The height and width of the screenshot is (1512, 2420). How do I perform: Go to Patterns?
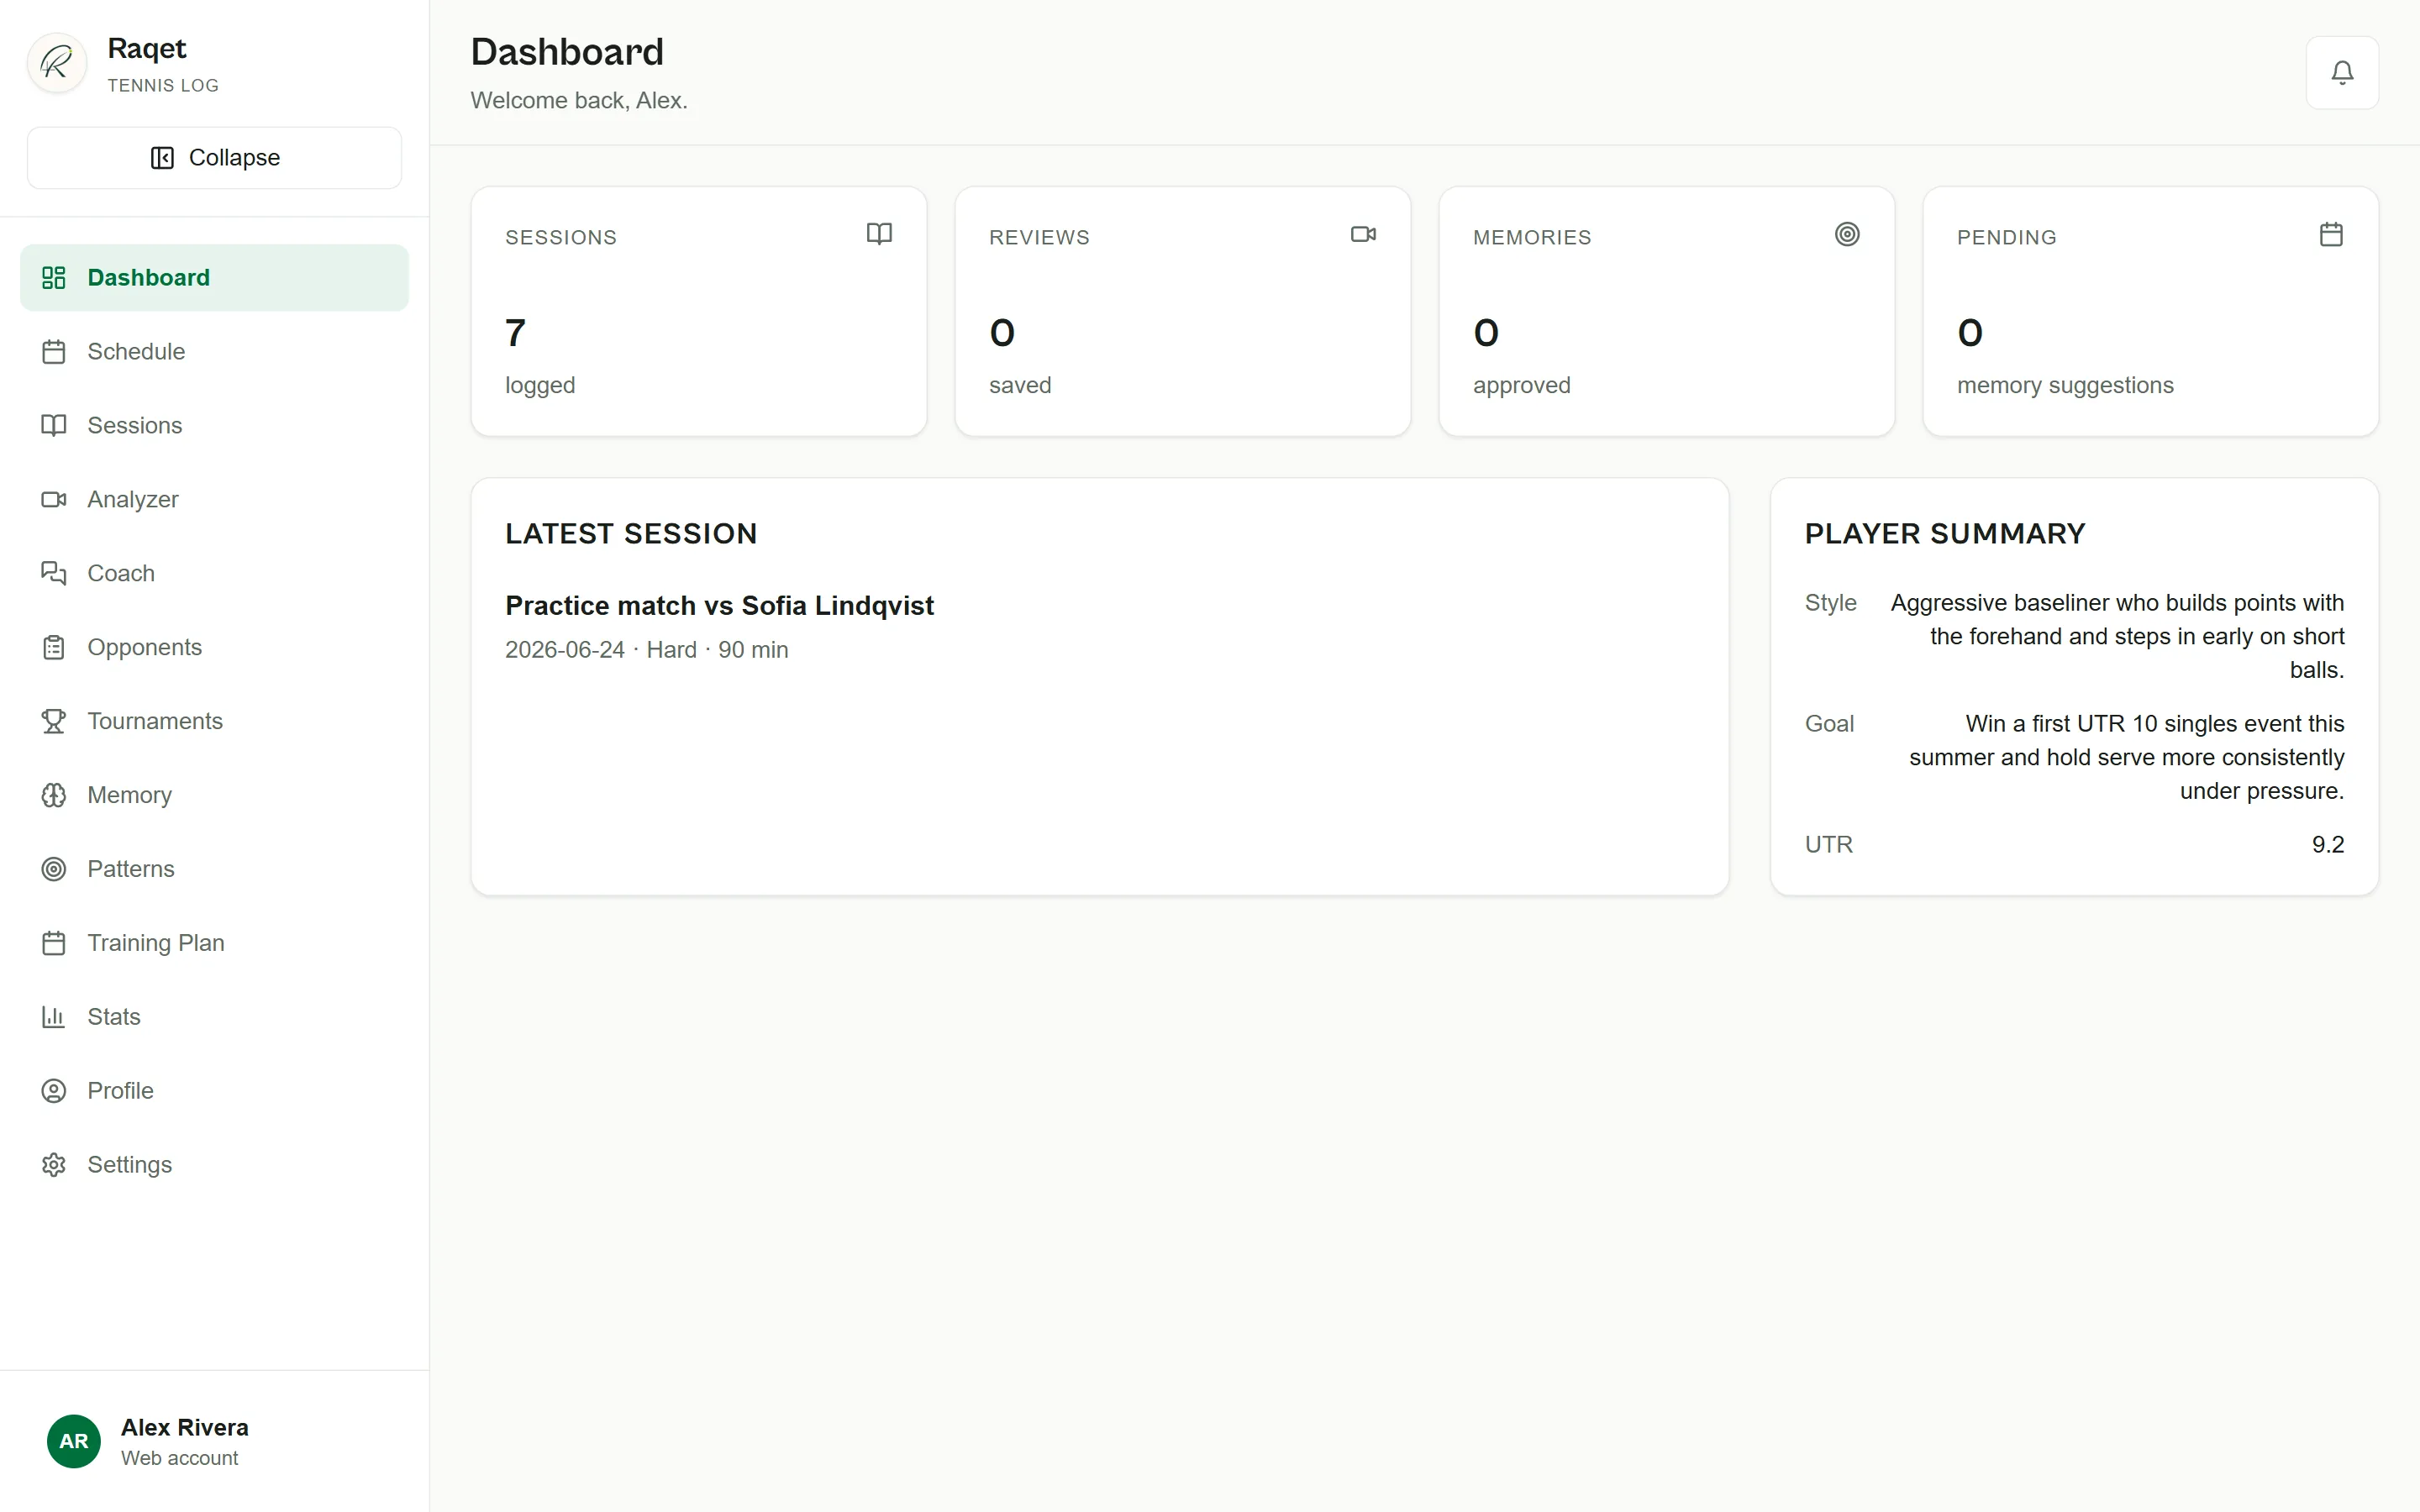[x=214, y=870]
